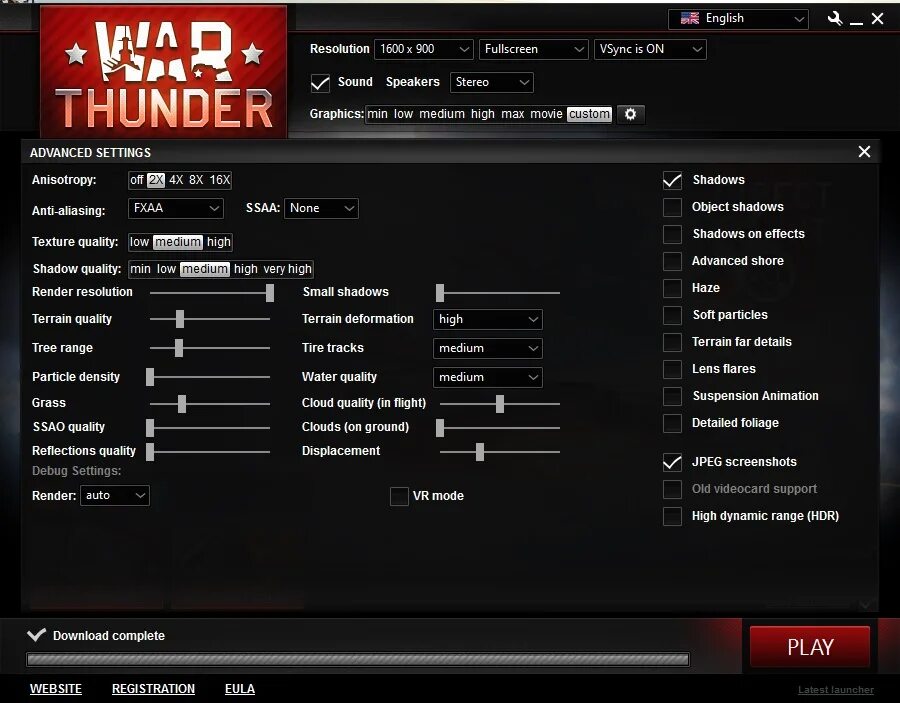Viewport: 900px width, 703px height.
Task: Set Anisotropy to 16X
Action: point(220,180)
